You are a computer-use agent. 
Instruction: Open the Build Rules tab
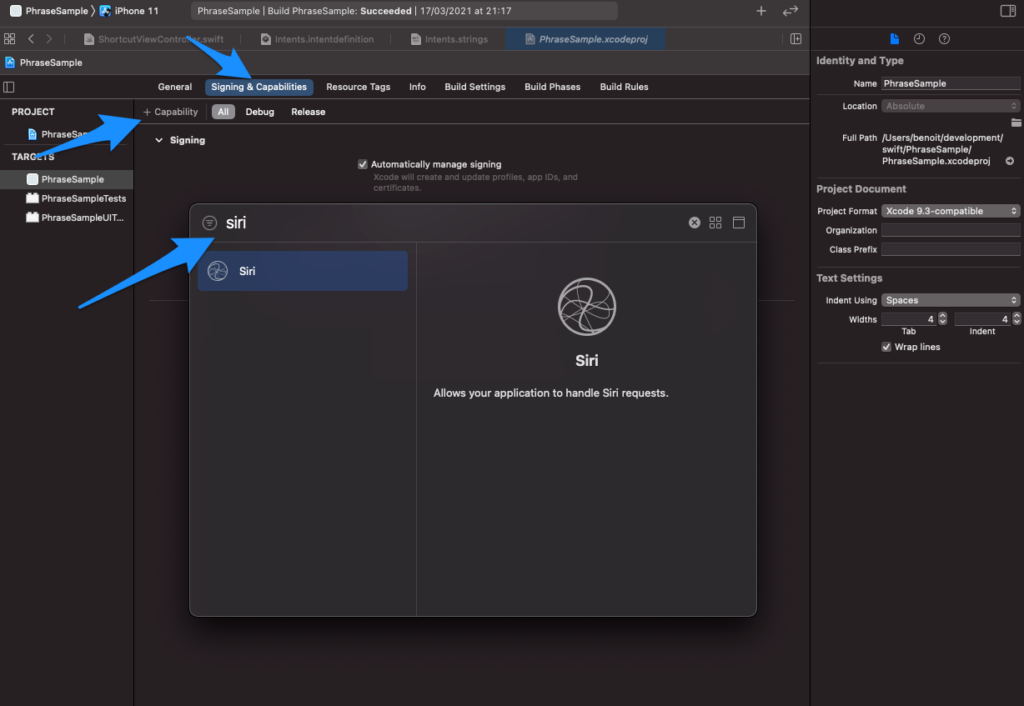(x=624, y=87)
